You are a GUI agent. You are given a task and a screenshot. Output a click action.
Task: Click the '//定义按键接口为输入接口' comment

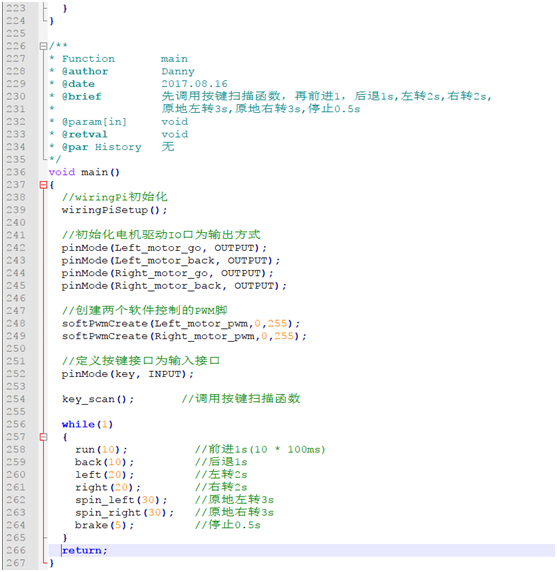(x=141, y=361)
